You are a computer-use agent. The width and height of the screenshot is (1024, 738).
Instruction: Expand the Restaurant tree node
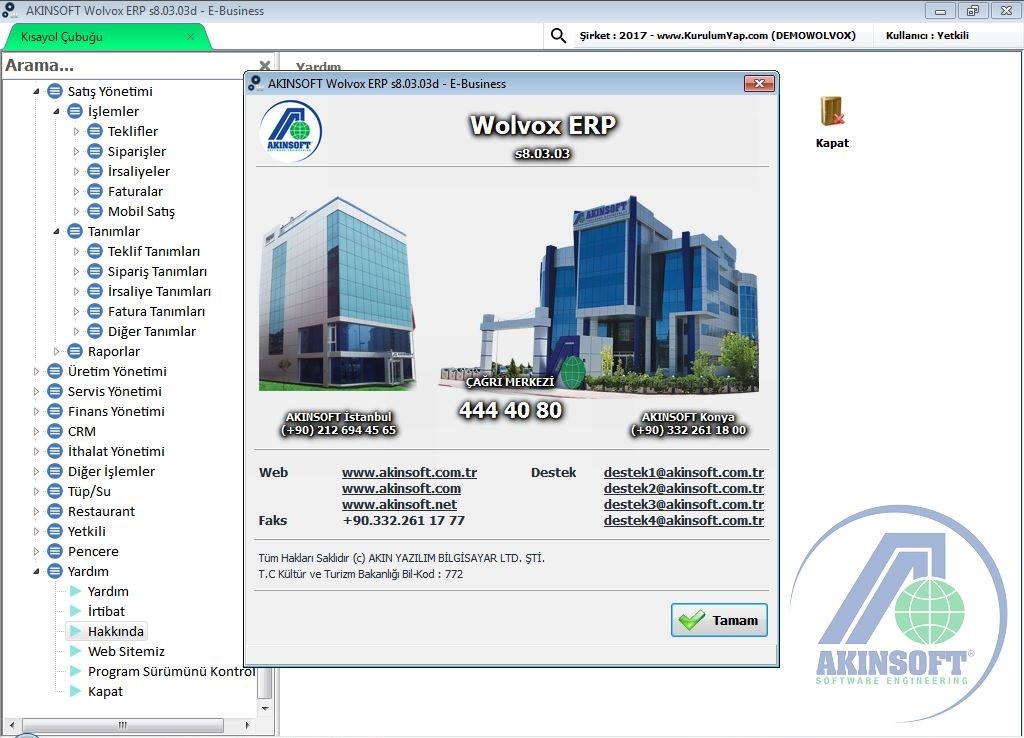[37, 511]
